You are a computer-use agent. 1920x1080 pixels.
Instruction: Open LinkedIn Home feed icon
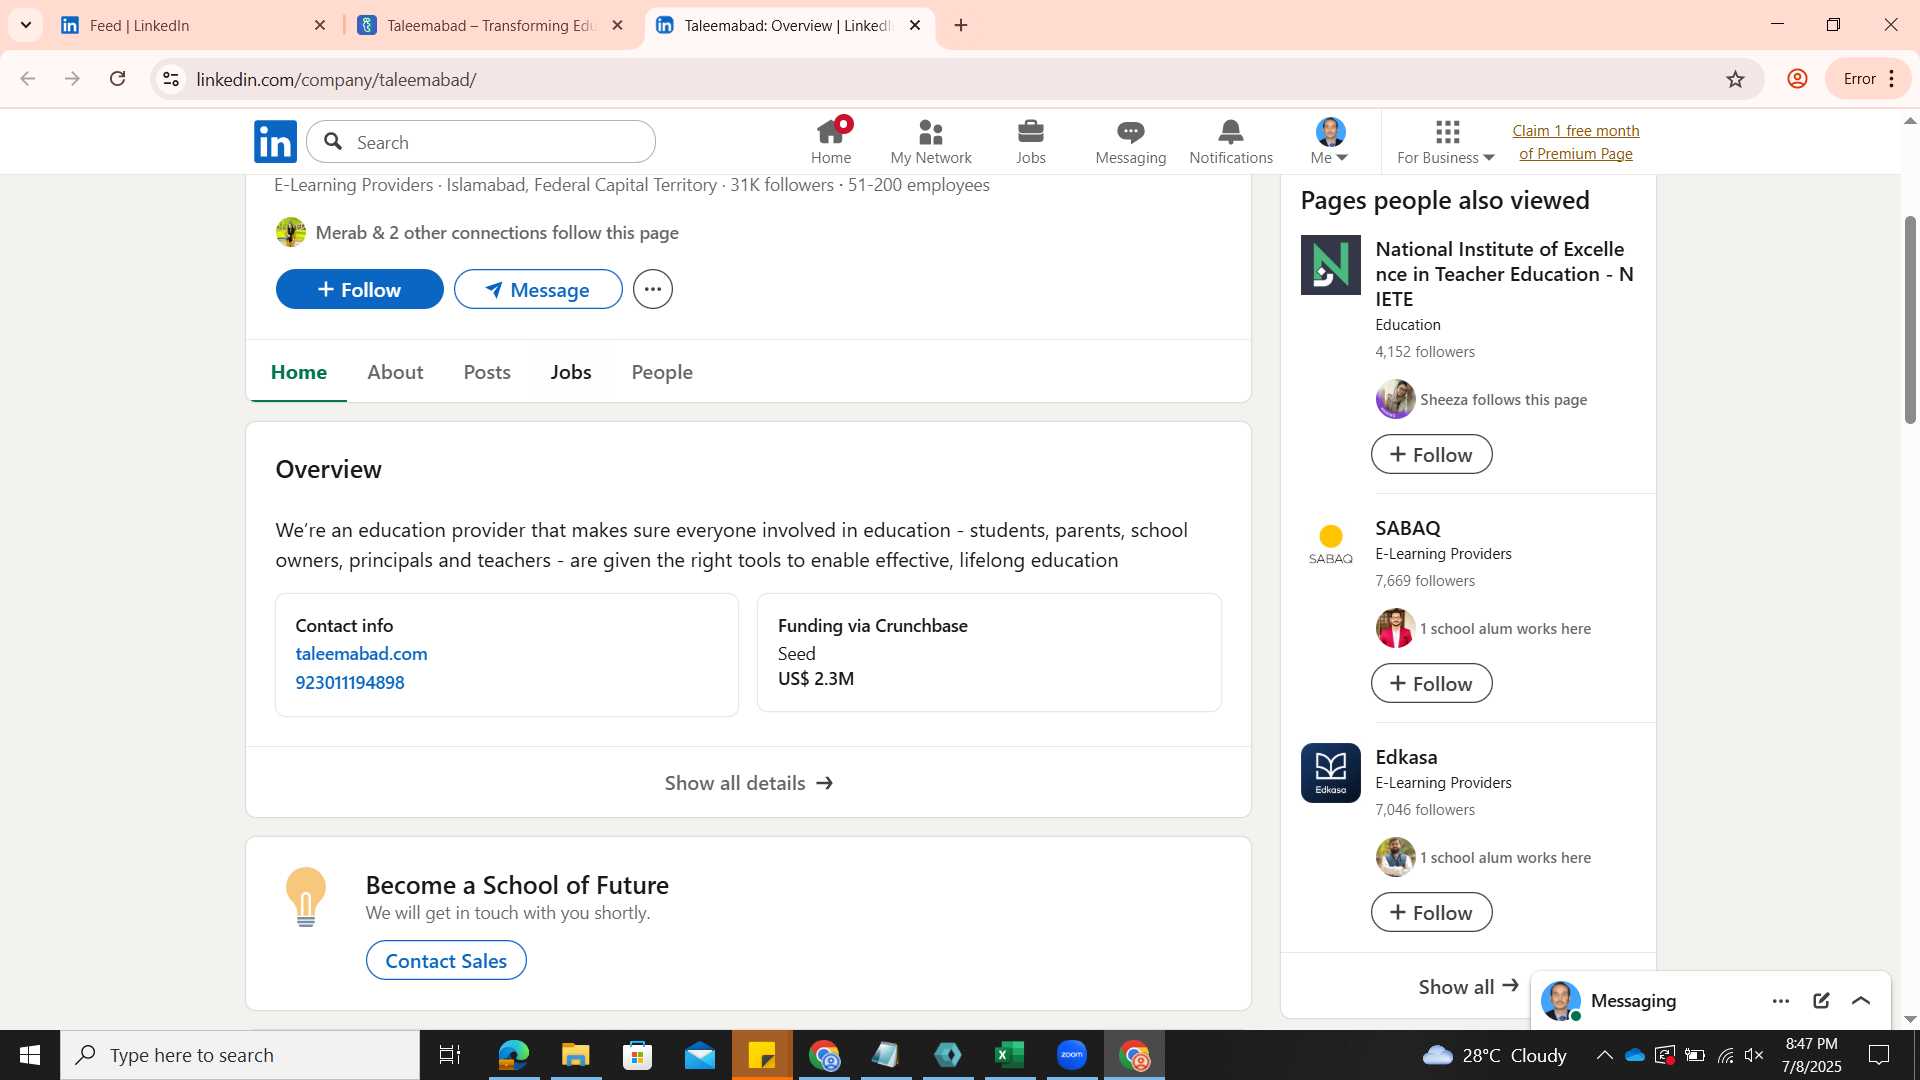click(831, 141)
